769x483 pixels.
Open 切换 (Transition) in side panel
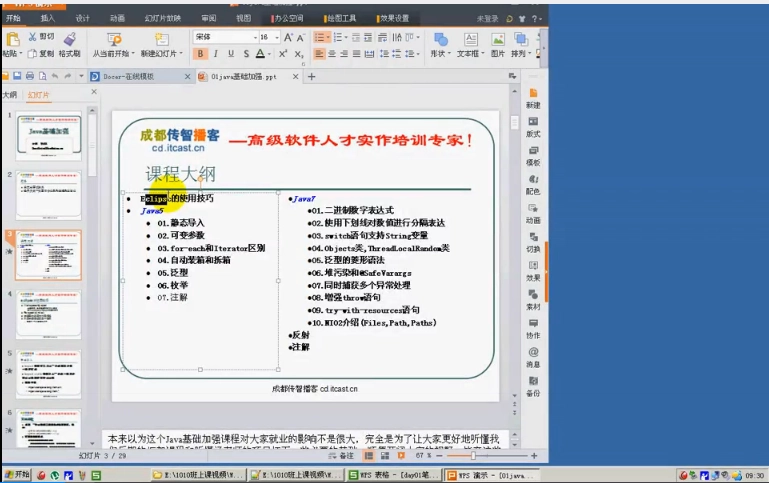click(533, 243)
